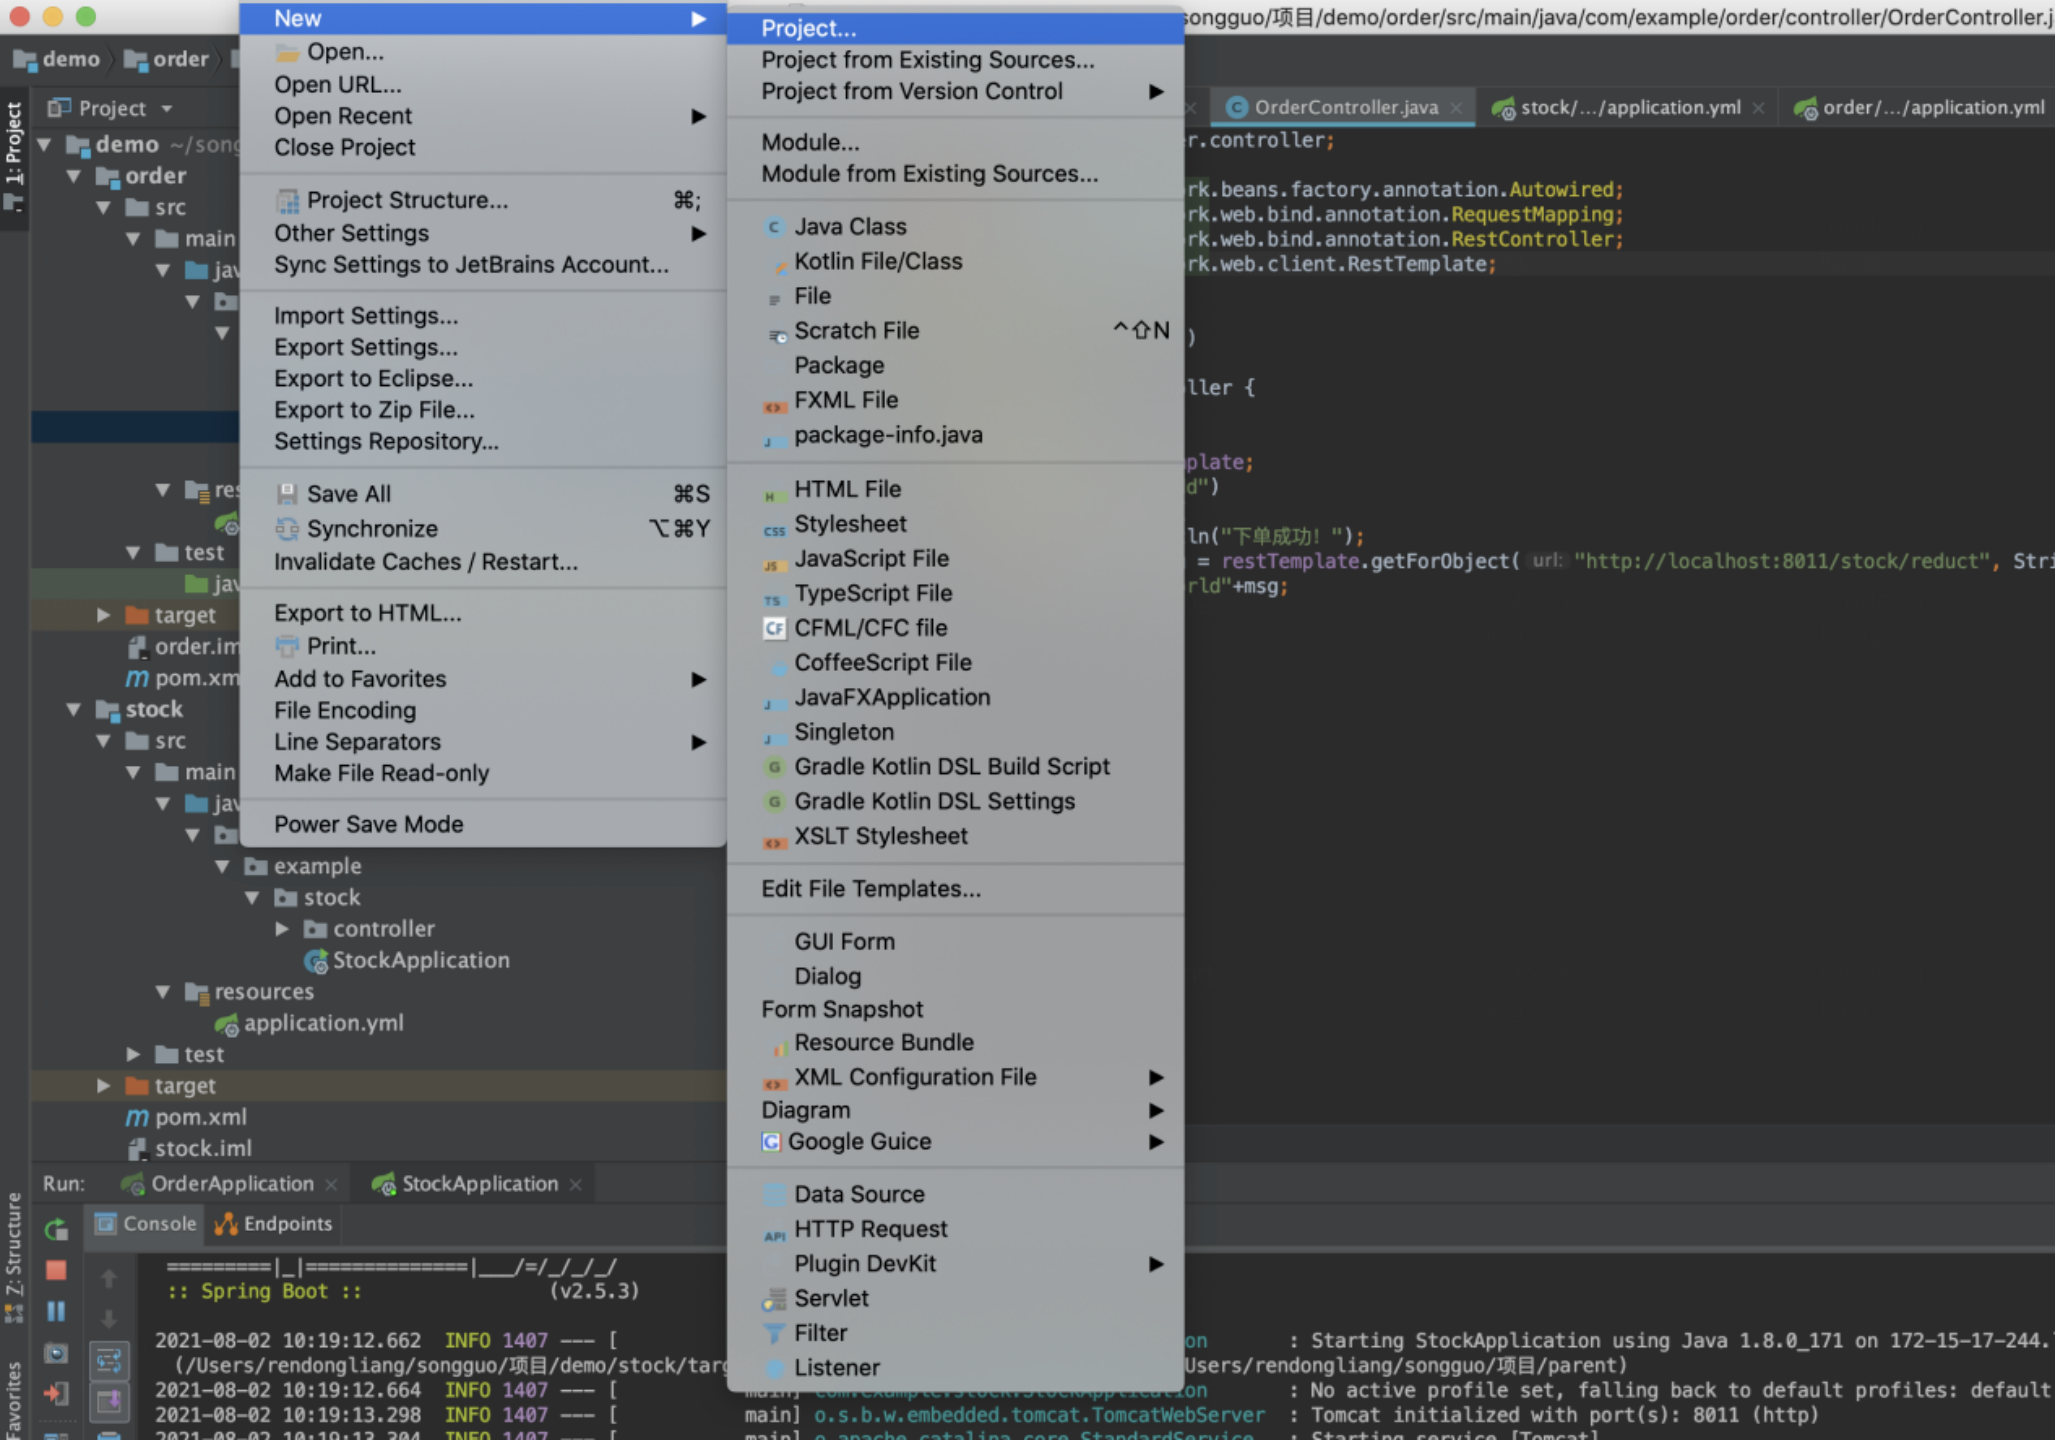Select application.yml under stock resources

click(x=323, y=1023)
